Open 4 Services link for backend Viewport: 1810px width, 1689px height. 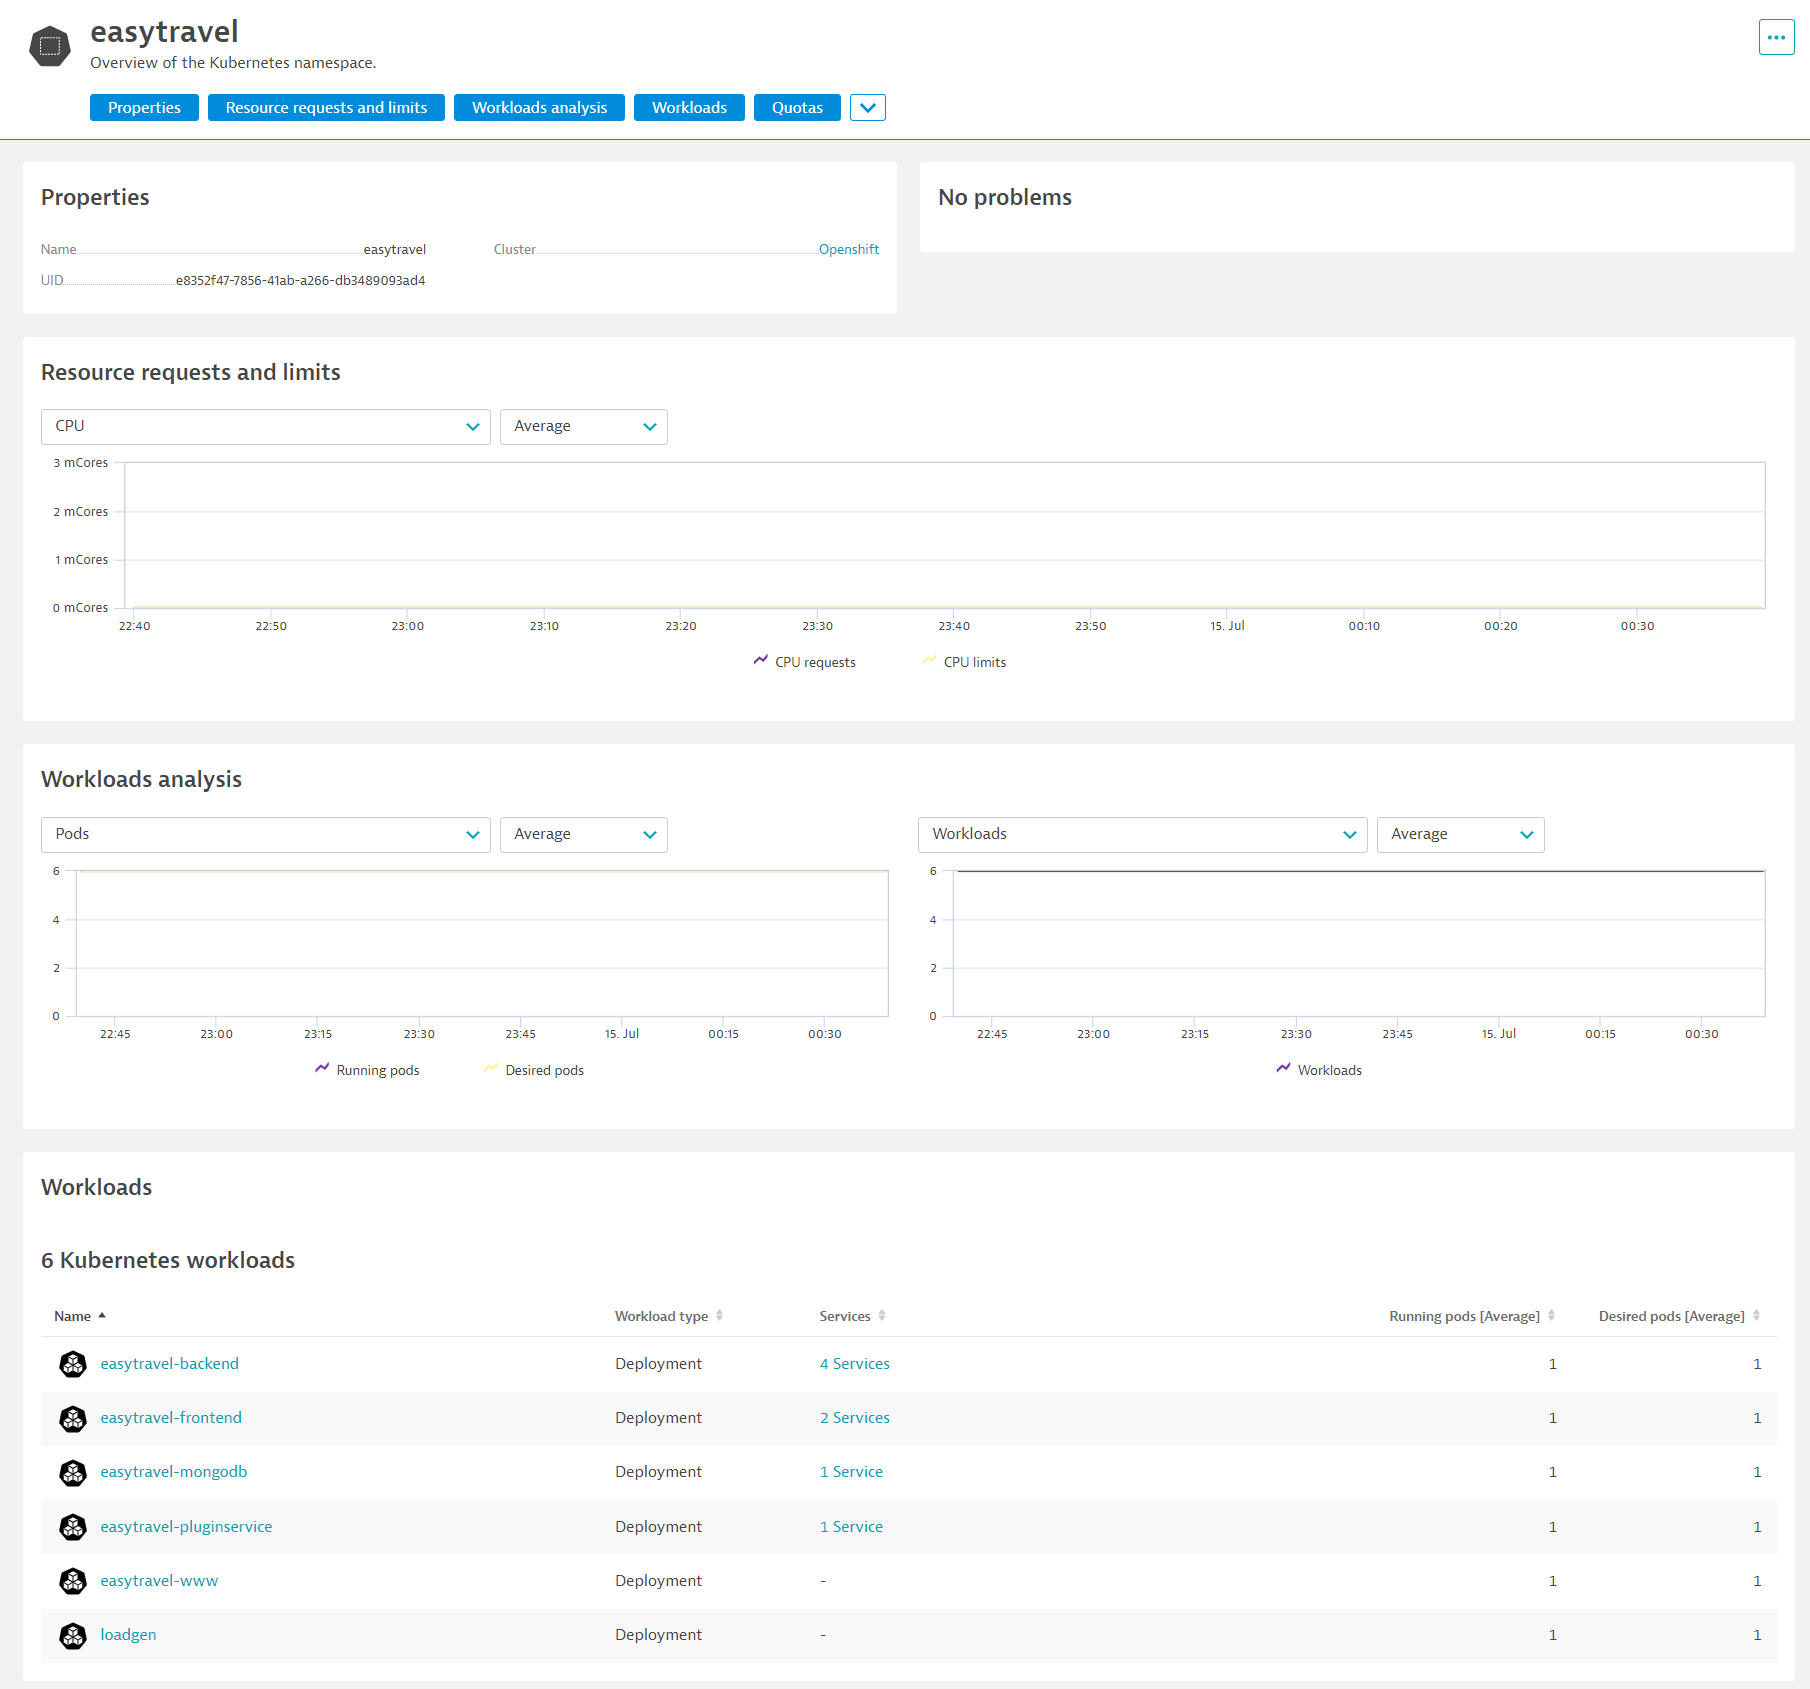click(855, 1364)
